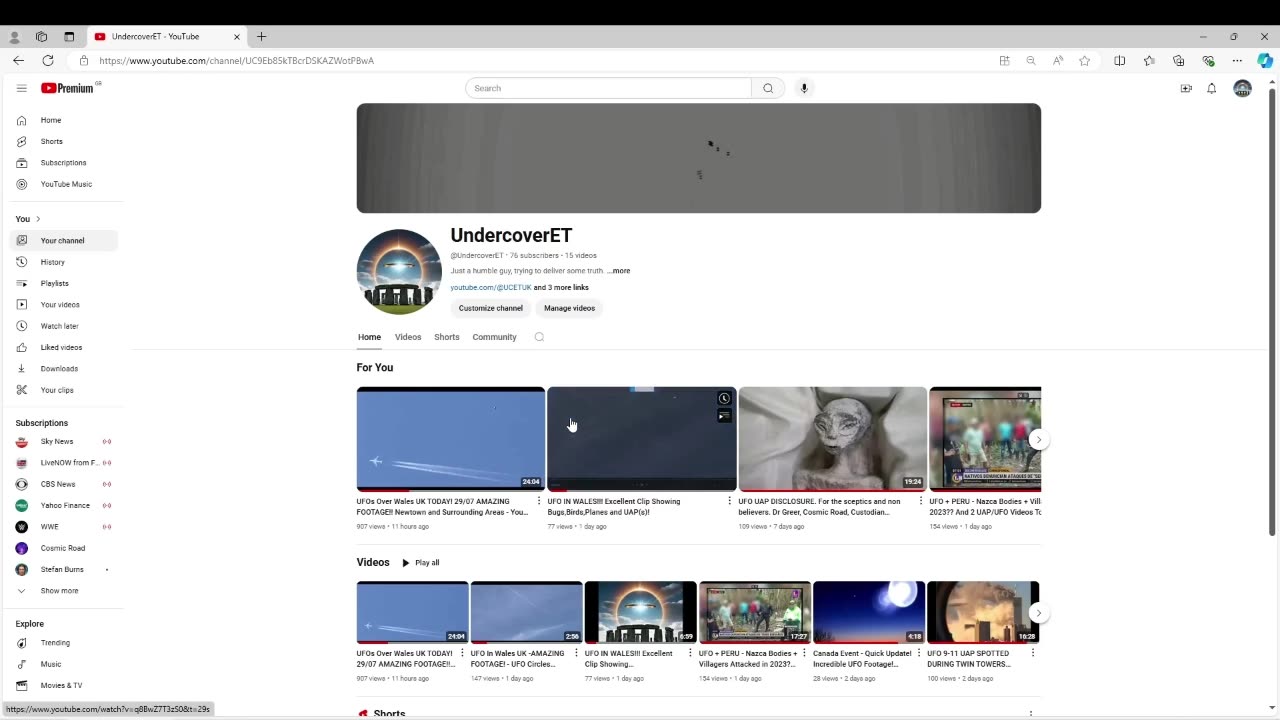The height and width of the screenshot is (720, 1280).
Task: Select the UndercoverET browser tab
Action: tap(167, 36)
